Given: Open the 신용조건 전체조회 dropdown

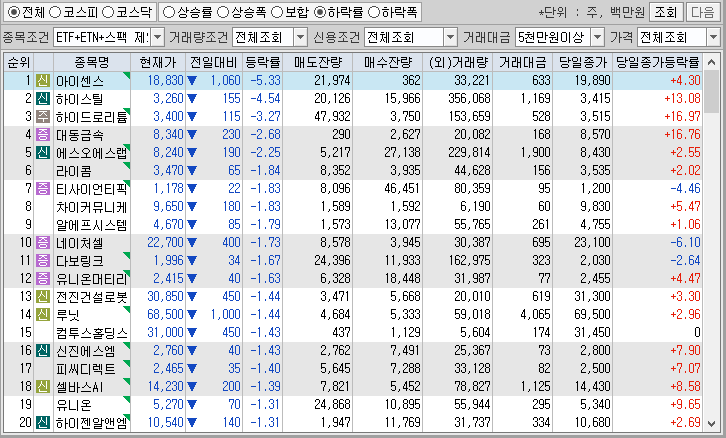Looking at the screenshot, I should pos(451,37).
